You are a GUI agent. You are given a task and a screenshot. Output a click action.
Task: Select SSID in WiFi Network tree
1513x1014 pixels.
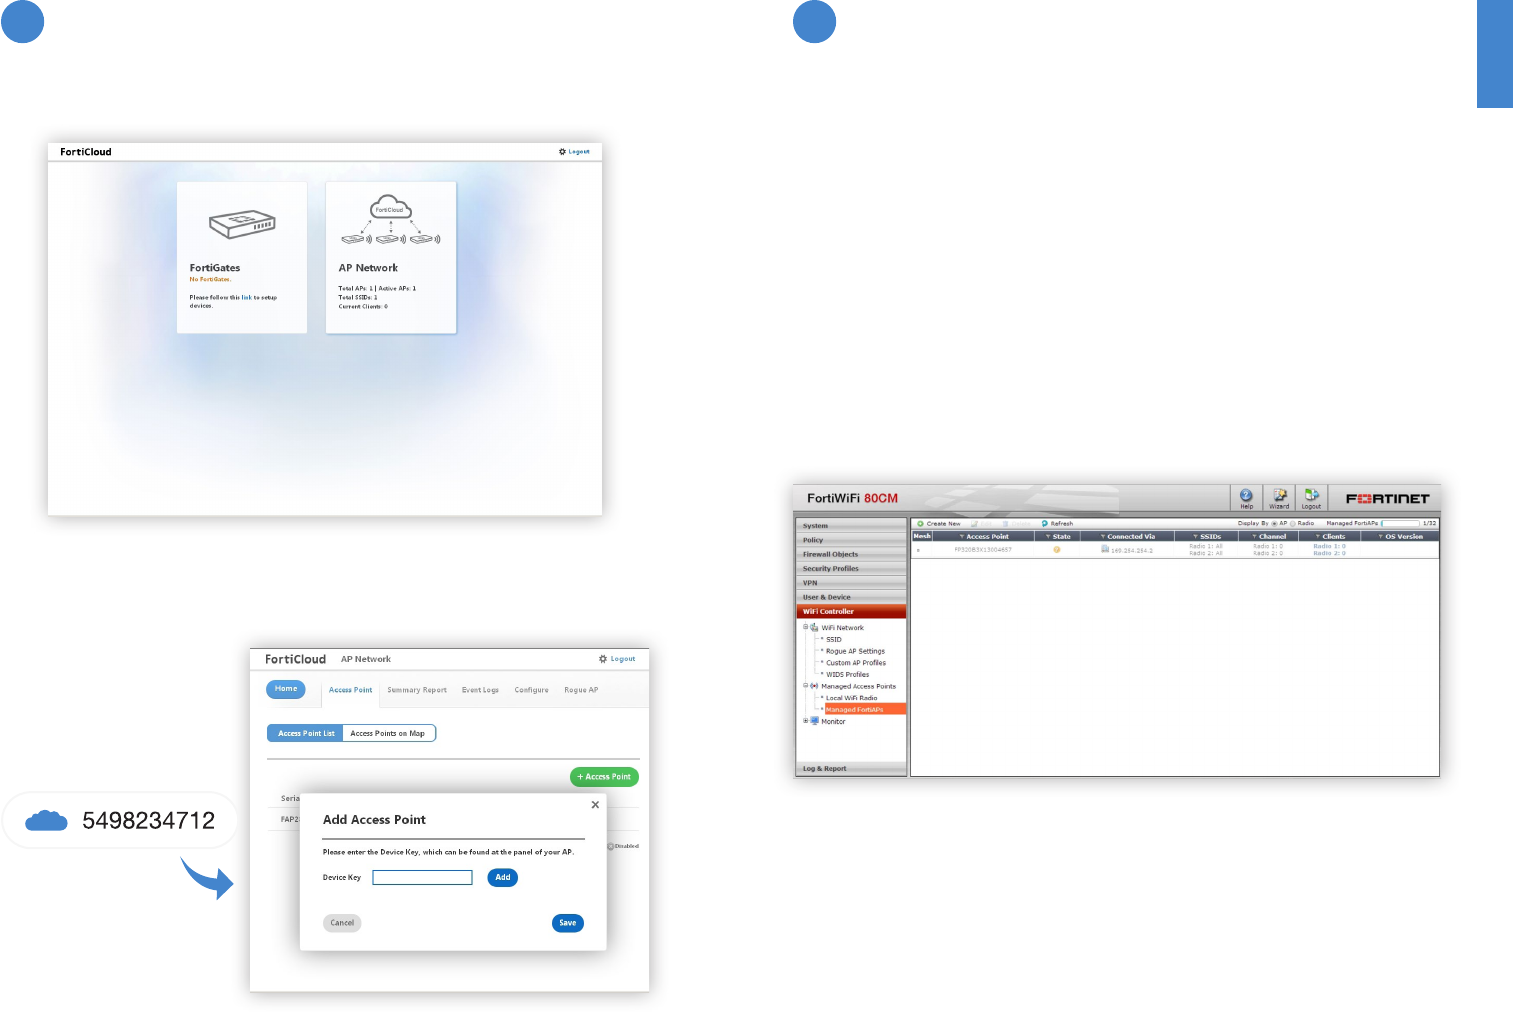[x=834, y=639]
